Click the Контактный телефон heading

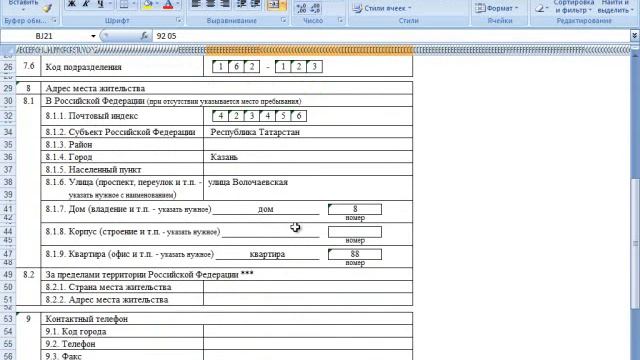[87, 319]
